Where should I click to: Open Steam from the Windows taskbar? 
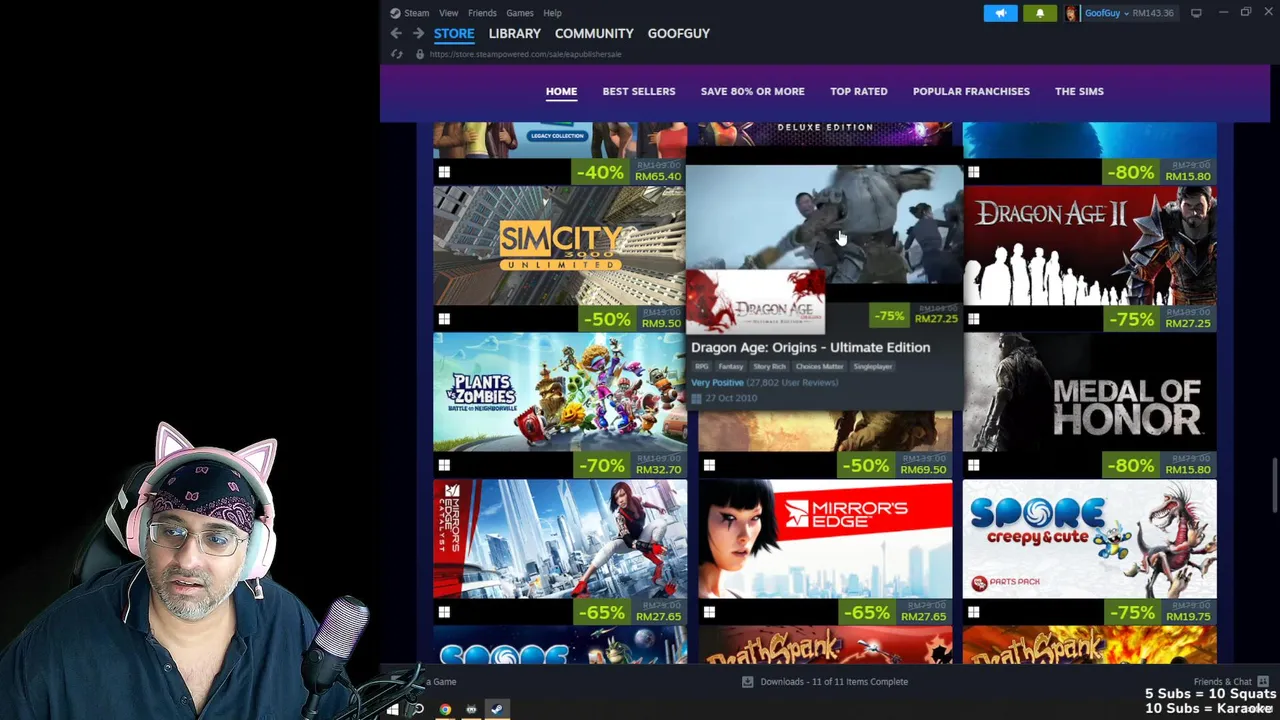pos(497,709)
